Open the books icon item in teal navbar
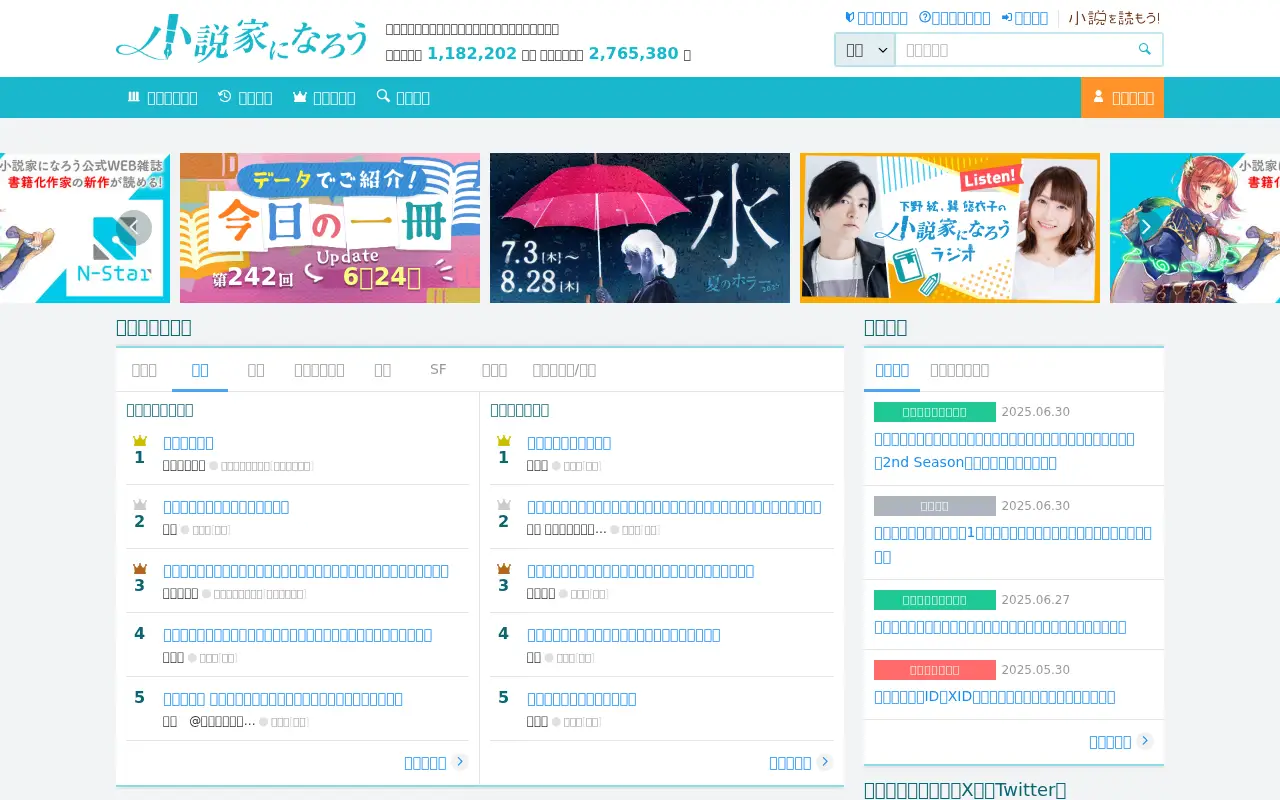The width and height of the screenshot is (1280, 800). tap(162, 97)
